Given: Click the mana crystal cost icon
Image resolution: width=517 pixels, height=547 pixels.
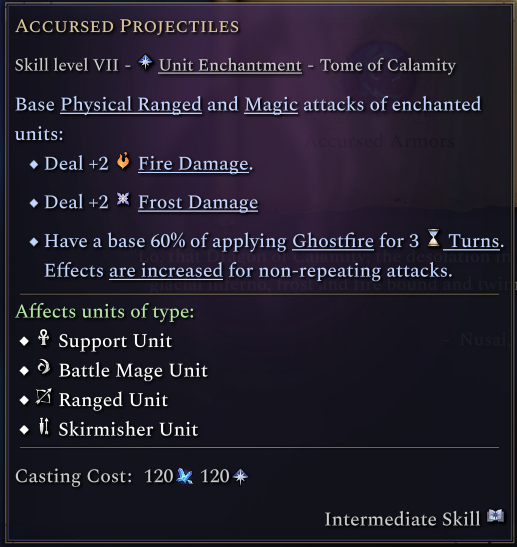Looking at the screenshot, I should pos(185,476).
